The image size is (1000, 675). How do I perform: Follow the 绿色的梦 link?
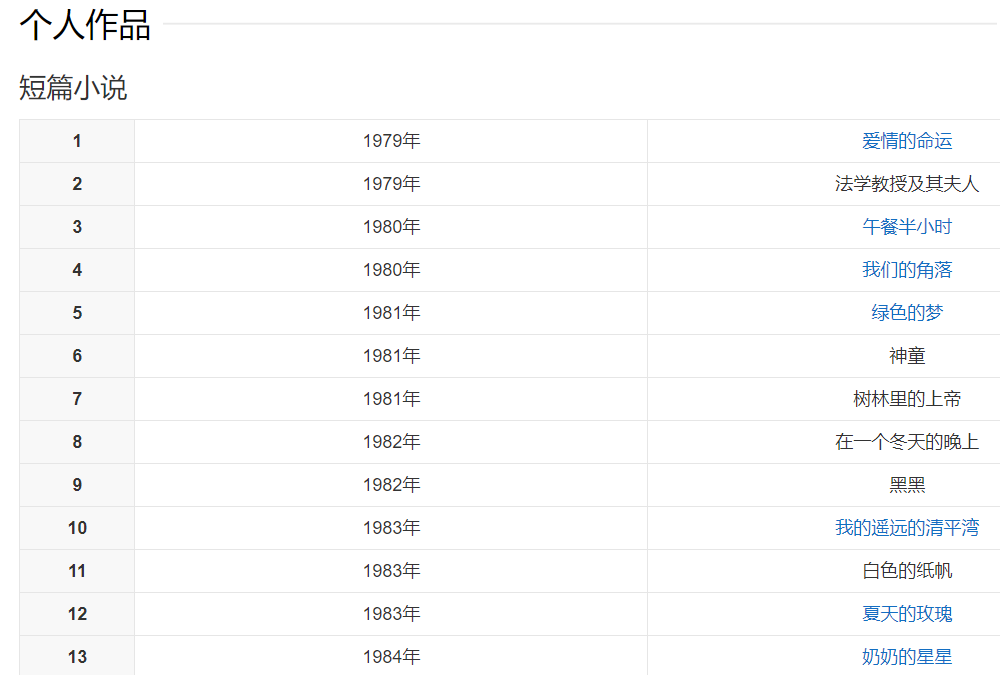(x=906, y=313)
